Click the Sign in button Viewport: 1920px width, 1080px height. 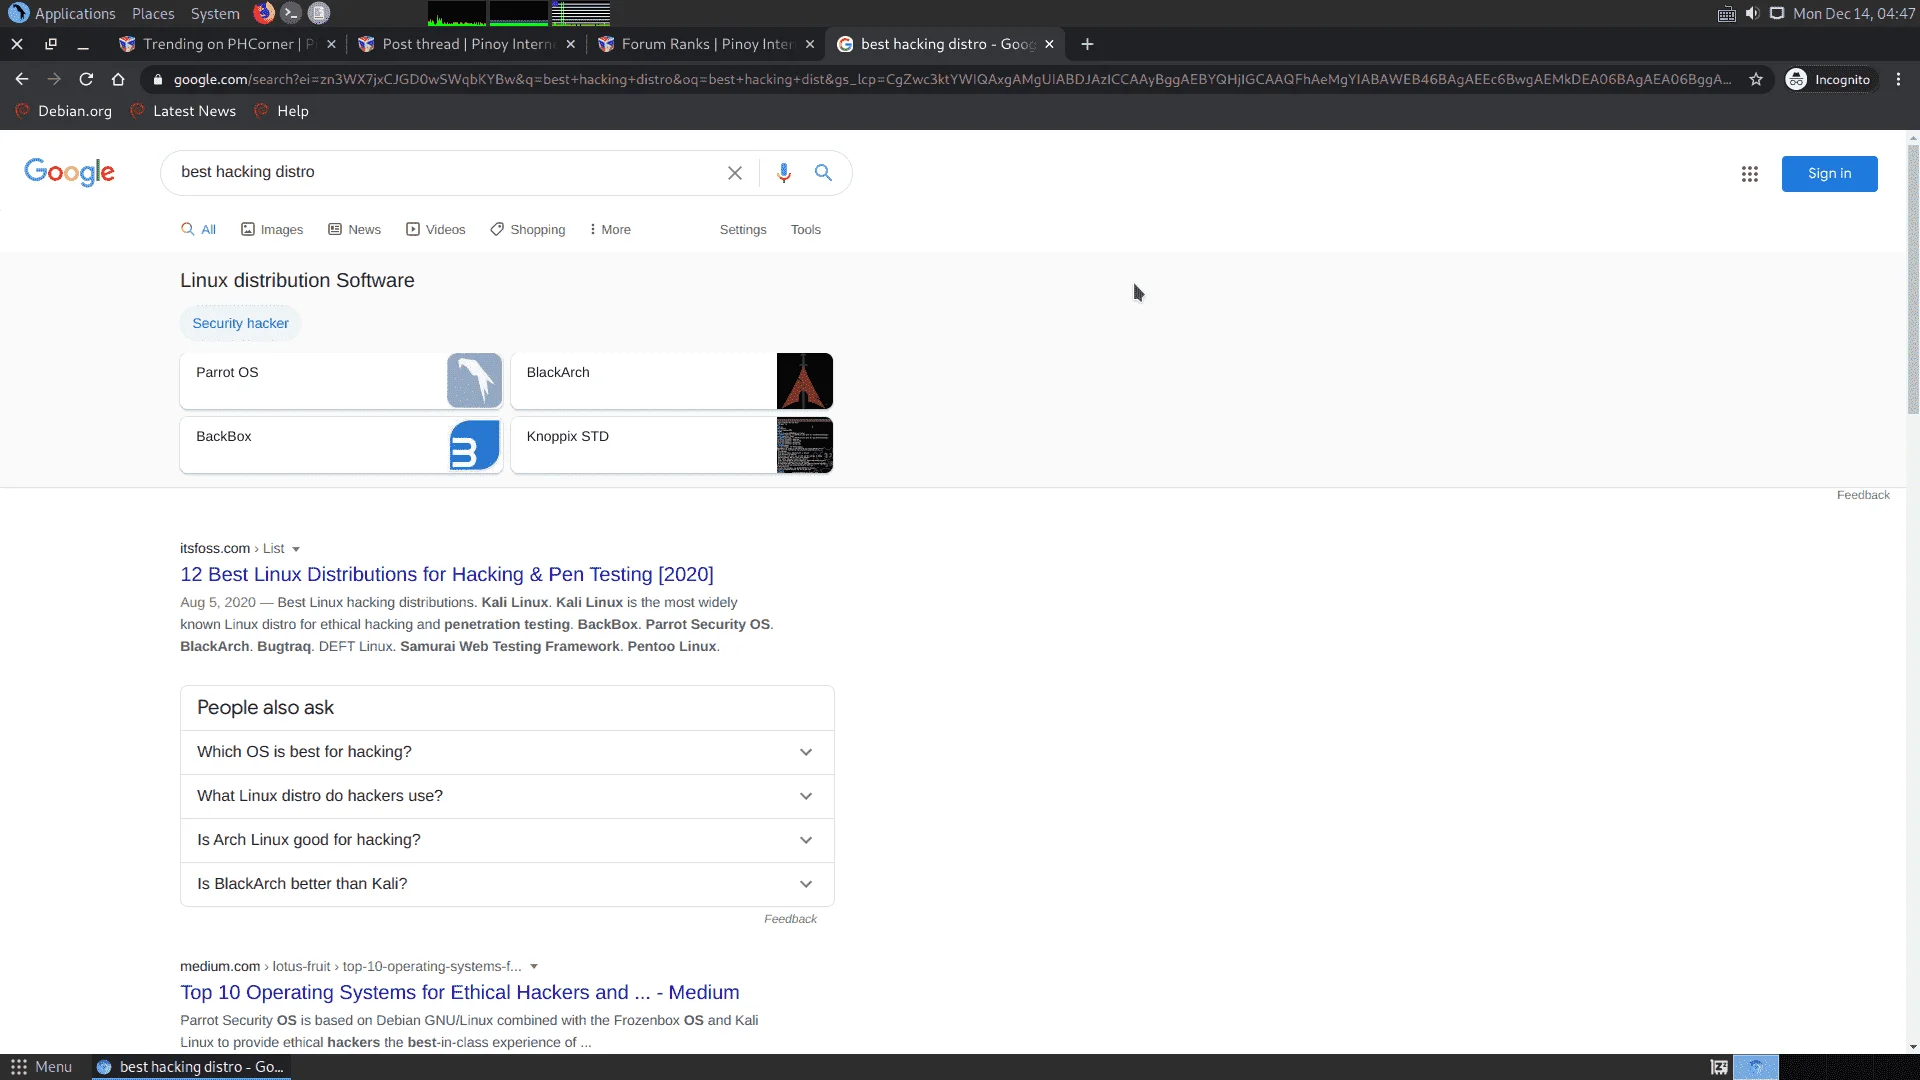tap(1829, 174)
